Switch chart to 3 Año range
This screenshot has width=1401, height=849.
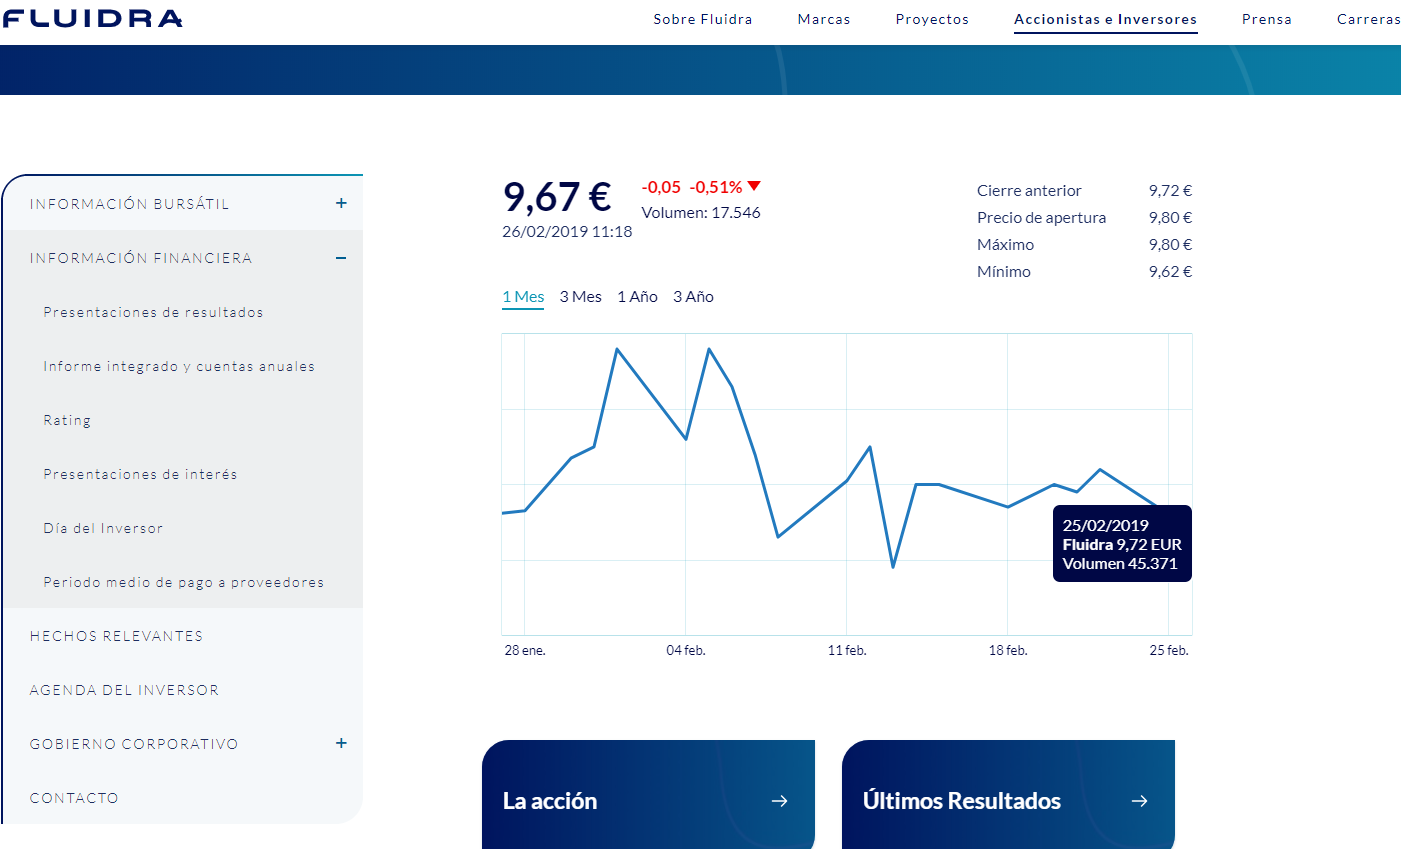tap(693, 297)
